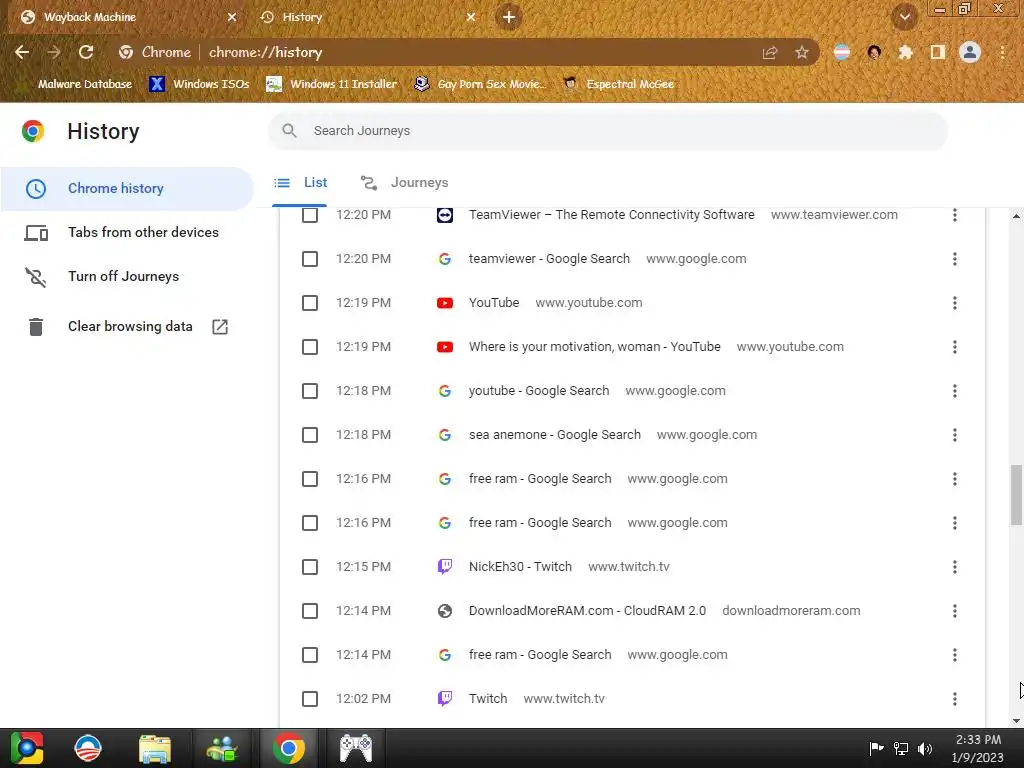The height and width of the screenshot is (768, 1024).
Task: Add a new tab with the plus button
Action: (x=509, y=17)
